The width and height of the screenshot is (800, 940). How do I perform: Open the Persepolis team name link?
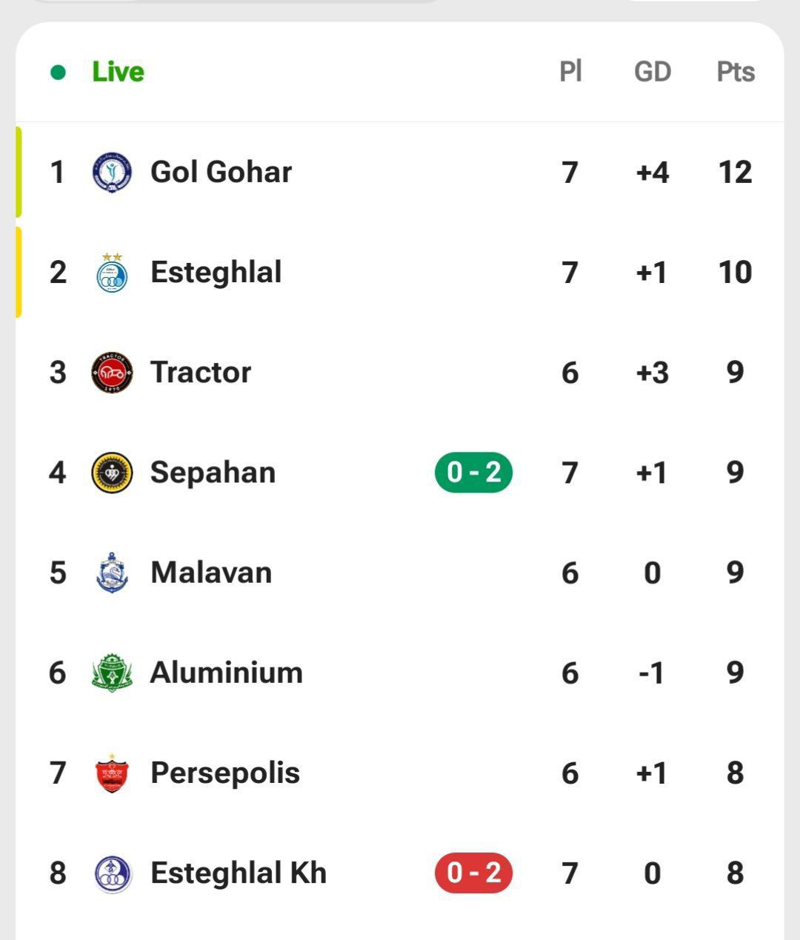[x=225, y=773]
